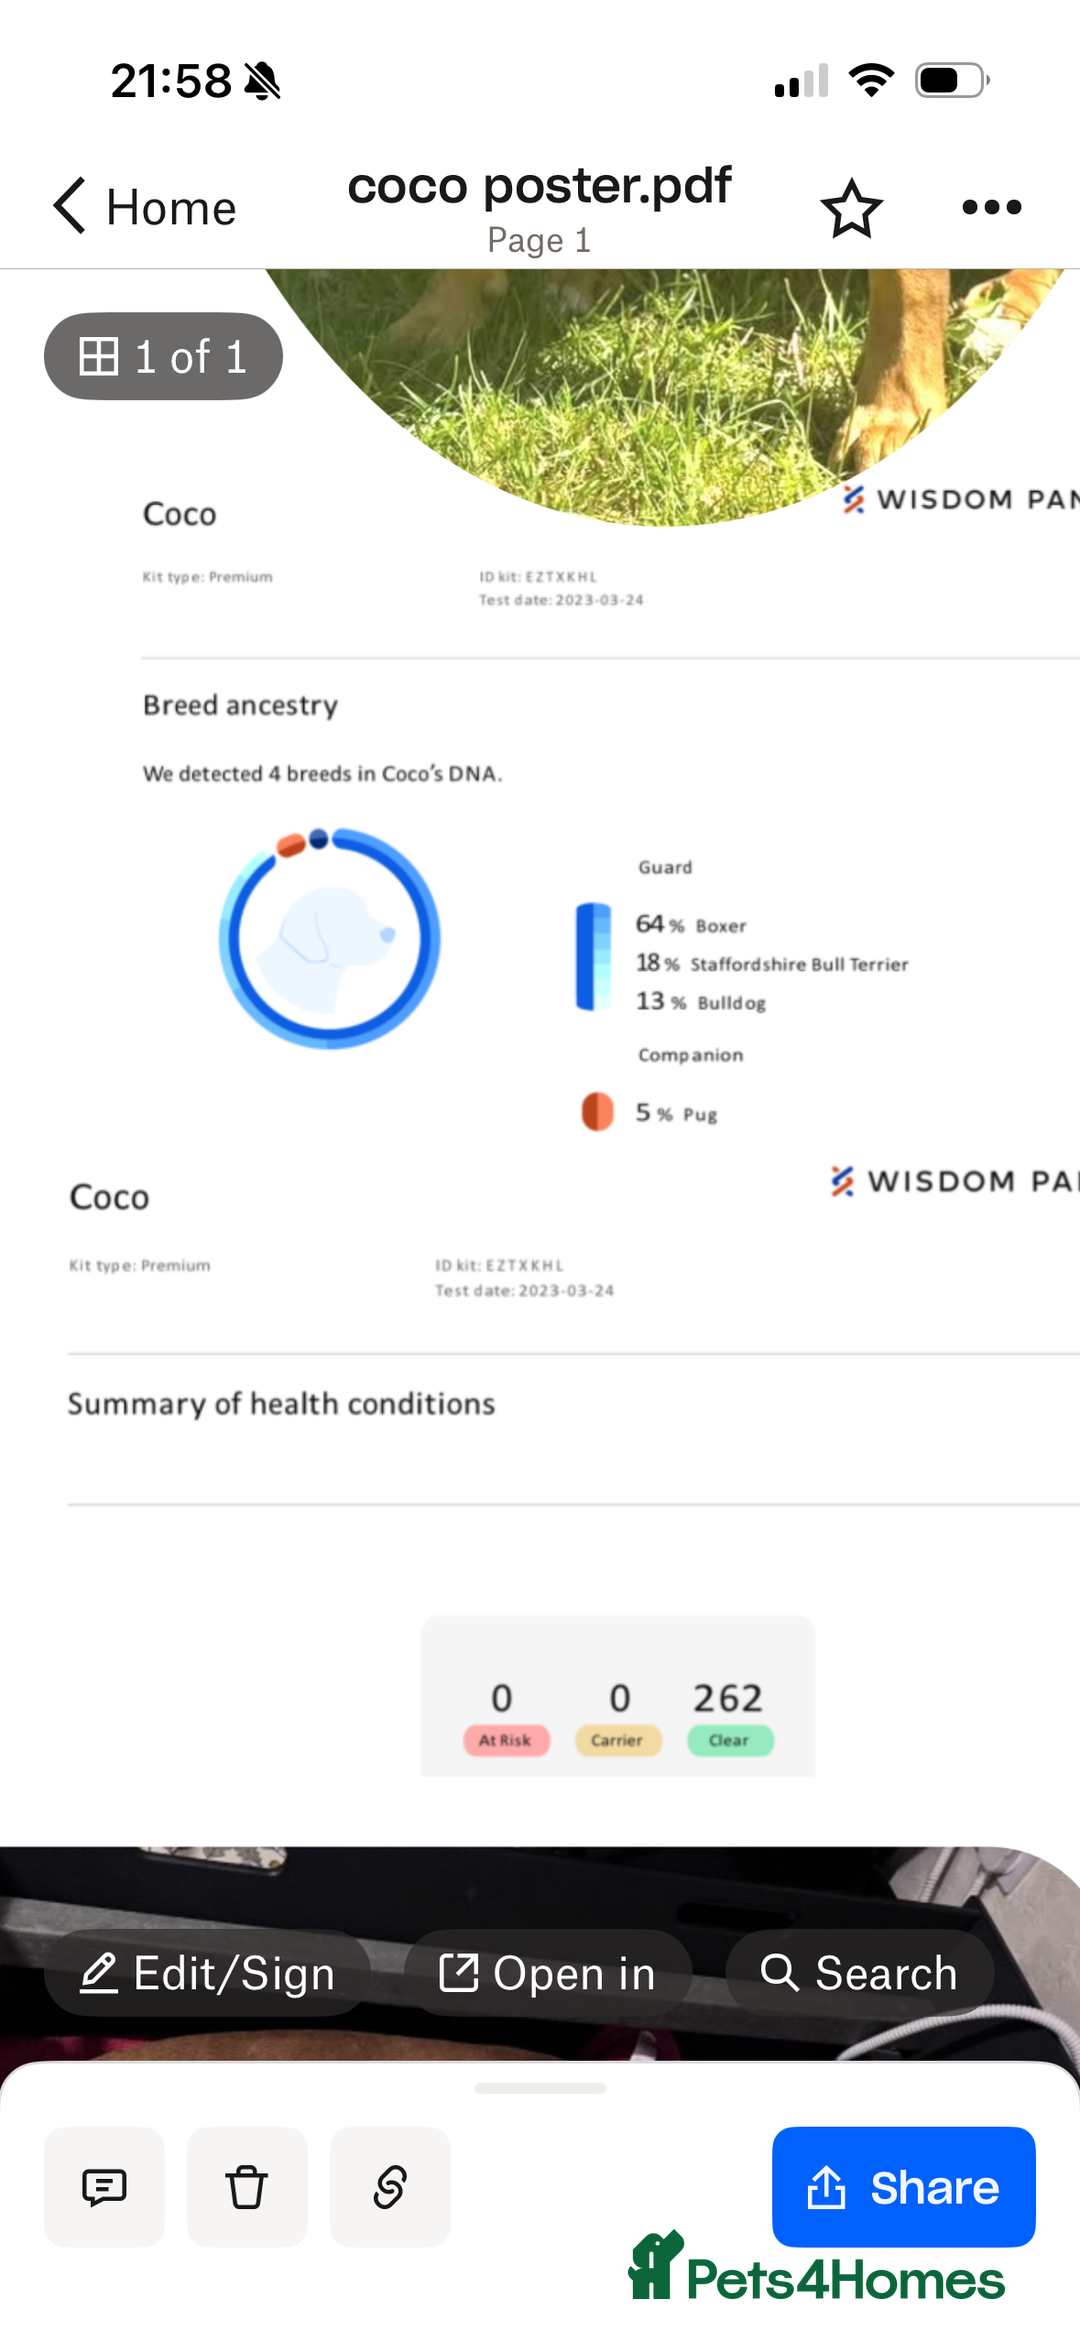Image resolution: width=1080 pixels, height=2341 pixels.
Task: Share the coco poster PDF
Action: point(903,2187)
